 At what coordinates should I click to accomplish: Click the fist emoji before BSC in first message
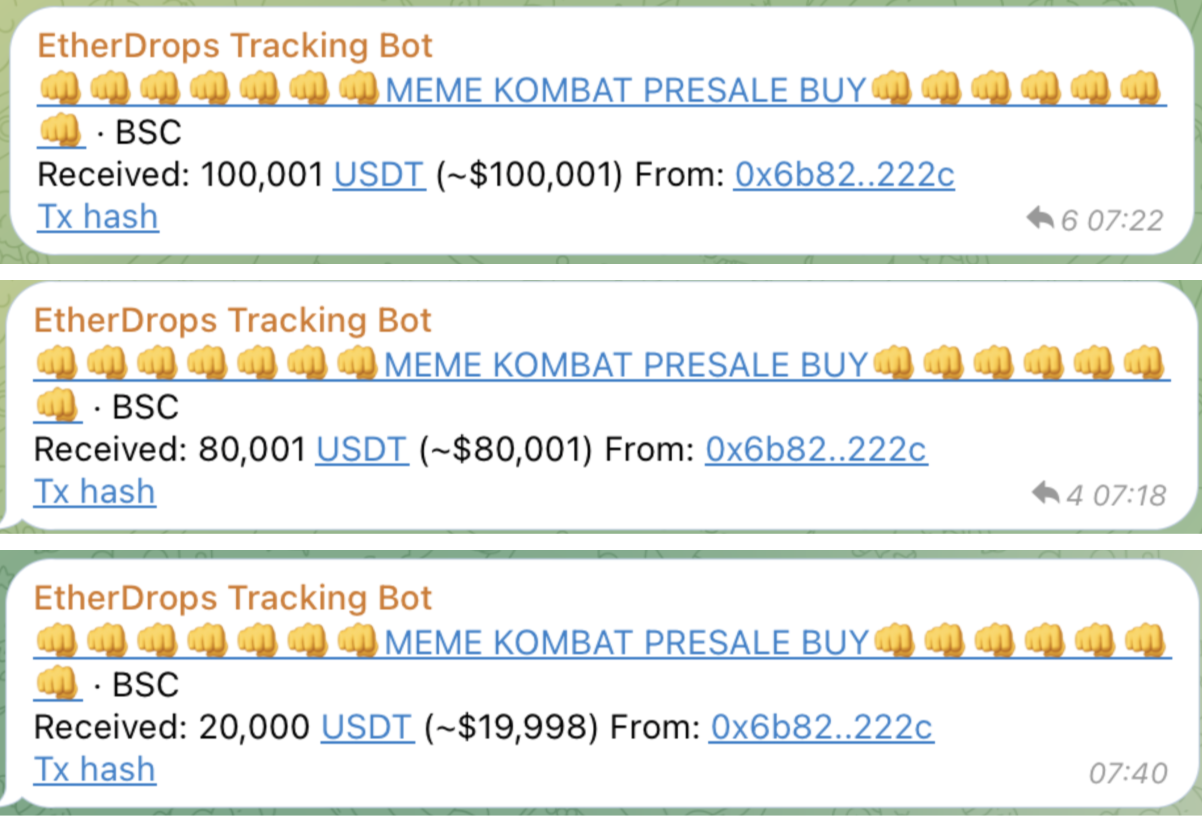coord(61,132)
